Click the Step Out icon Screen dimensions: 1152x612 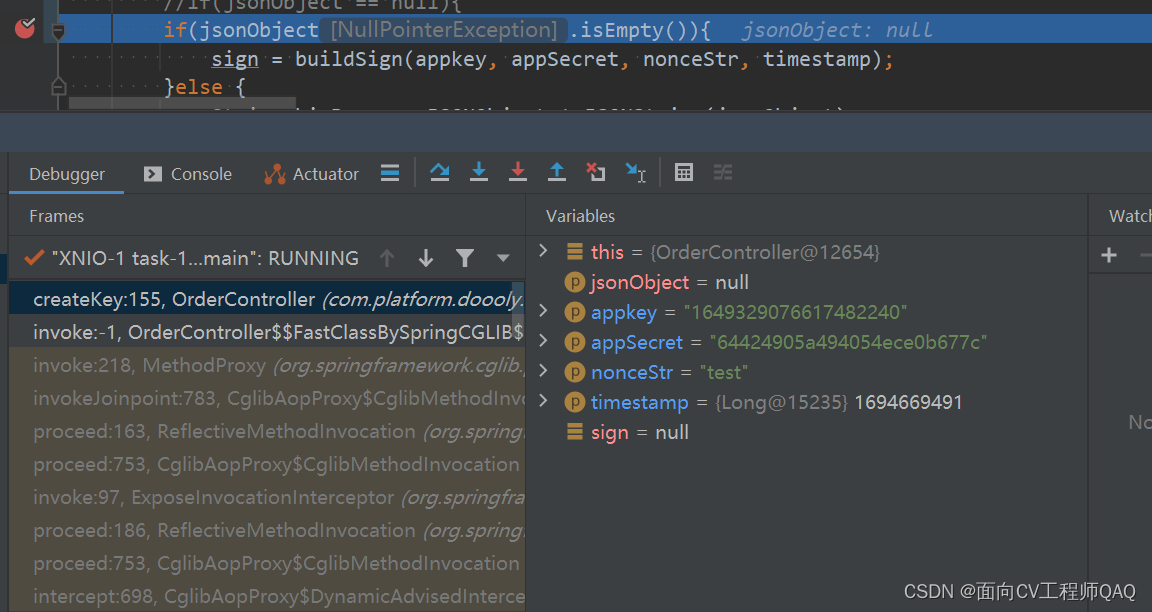pyautogui.click(x=557, y=172)
